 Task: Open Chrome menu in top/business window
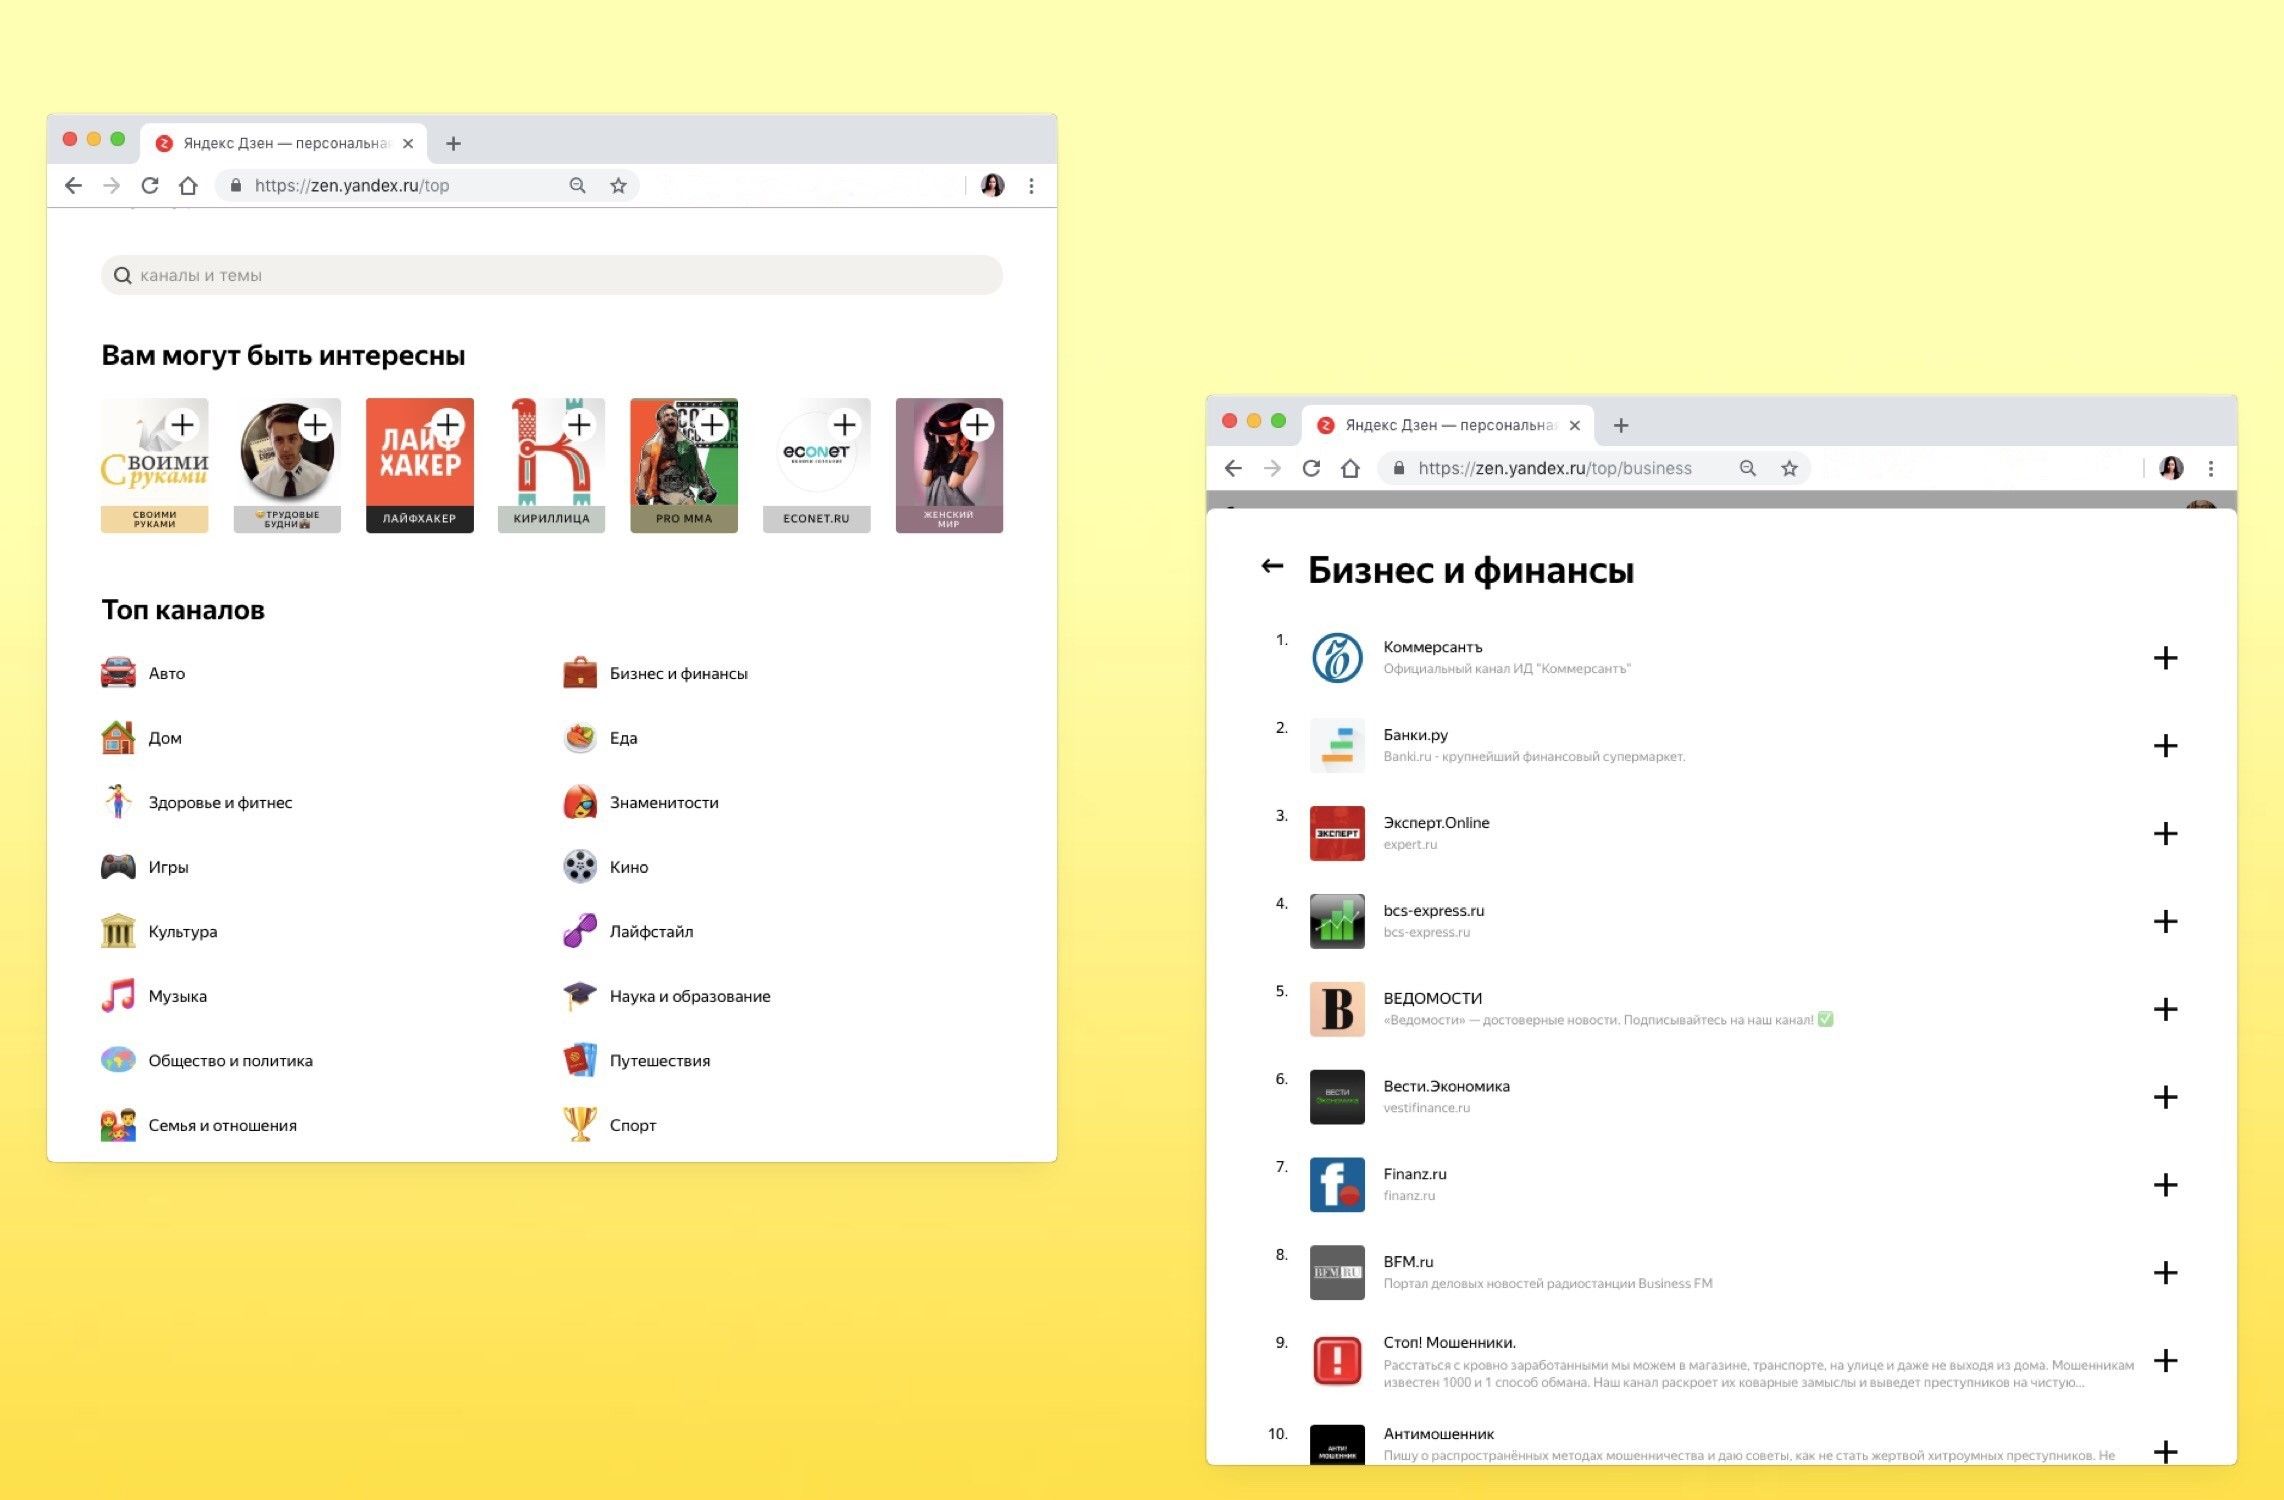pos(2211,468)
